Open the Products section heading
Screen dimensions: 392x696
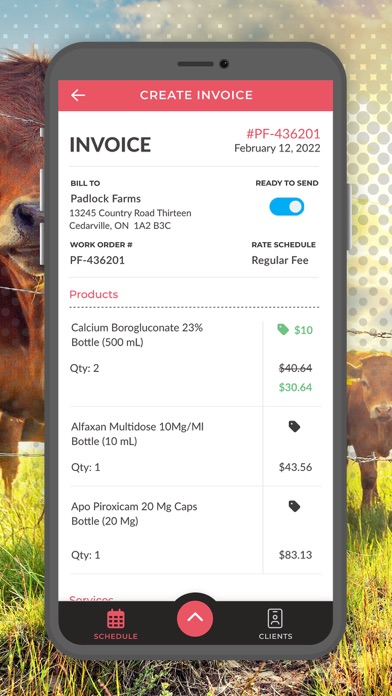pos(94,294)
